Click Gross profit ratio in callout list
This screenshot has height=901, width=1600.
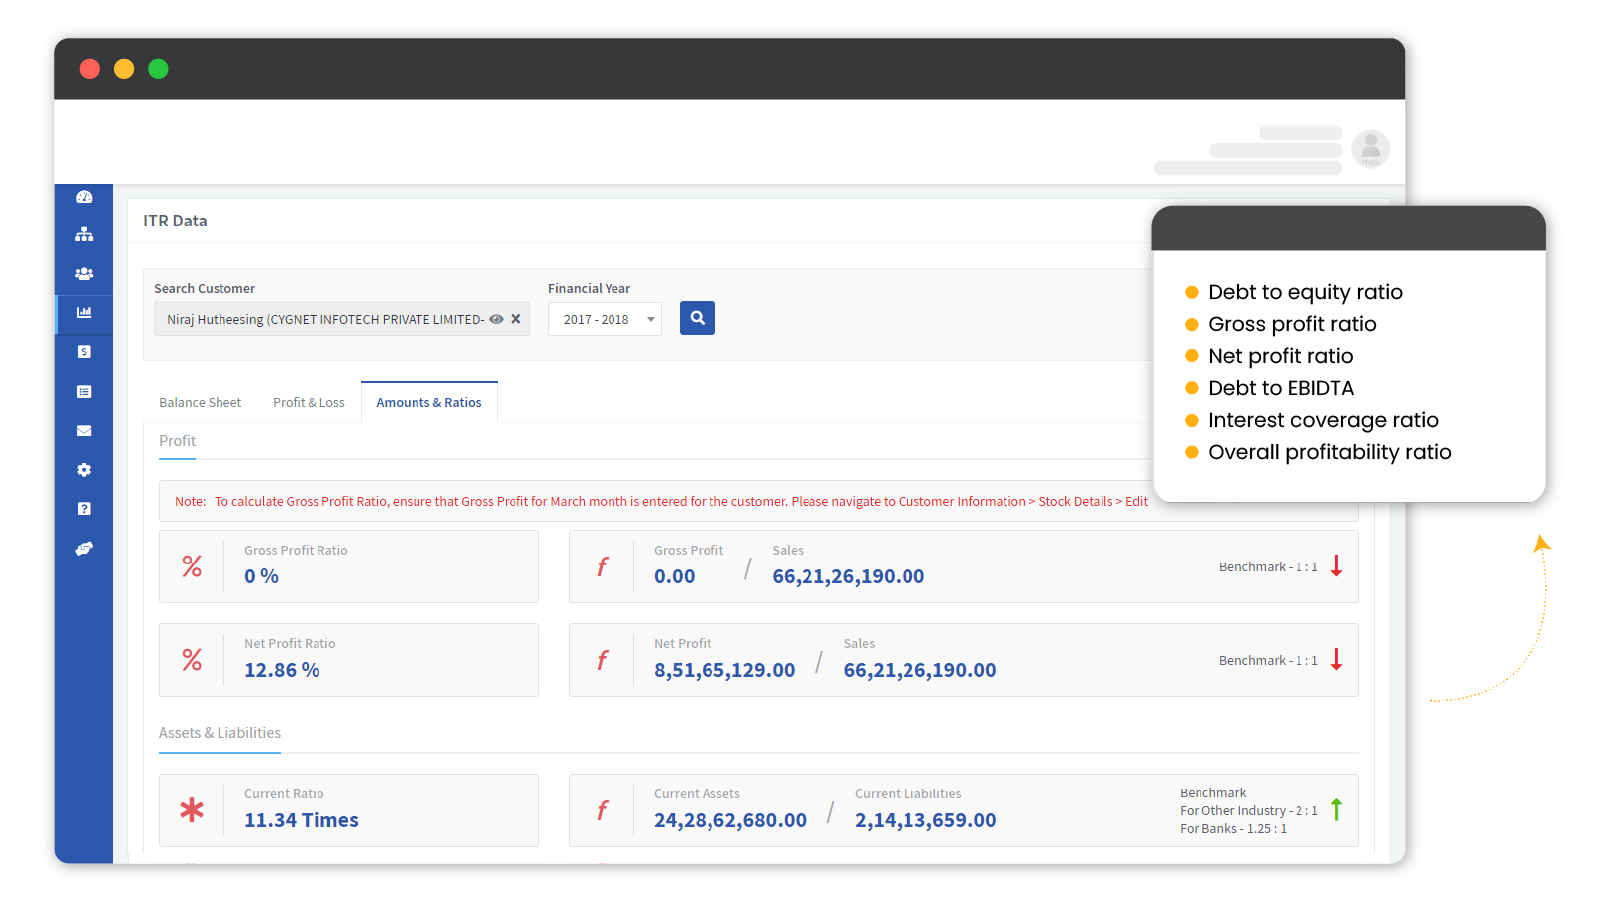[1292, 324]
